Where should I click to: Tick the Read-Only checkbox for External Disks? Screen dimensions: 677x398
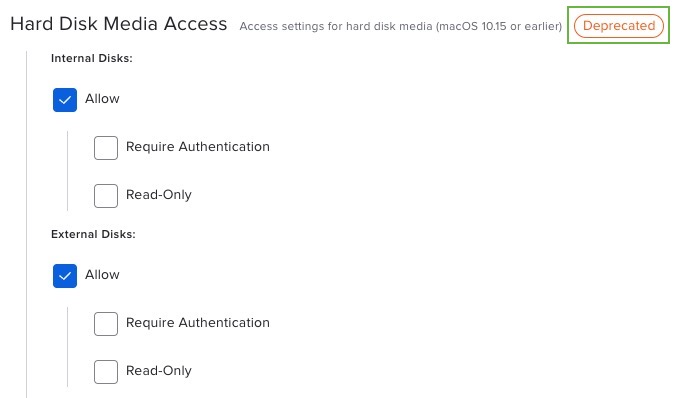coord(106,372)
